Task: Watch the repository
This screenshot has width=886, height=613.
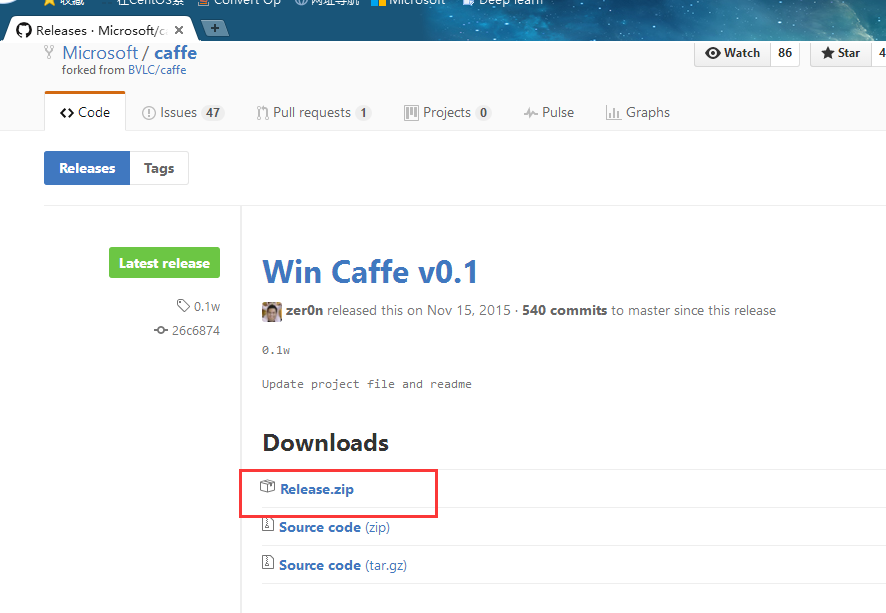Action: (732, 53)
